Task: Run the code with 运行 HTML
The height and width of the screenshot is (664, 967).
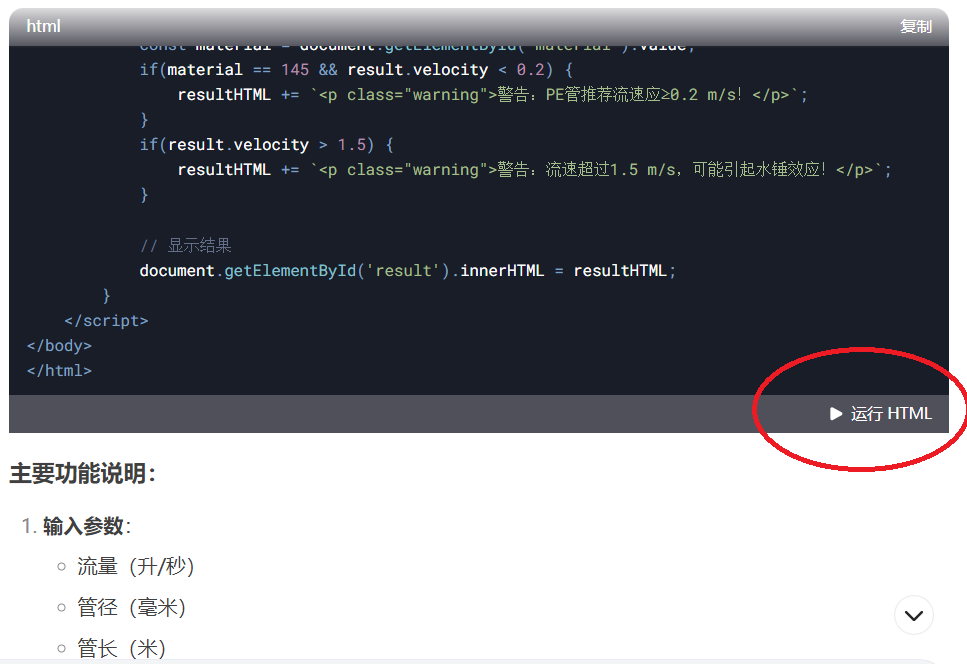Action: click(x=881, y=413)
